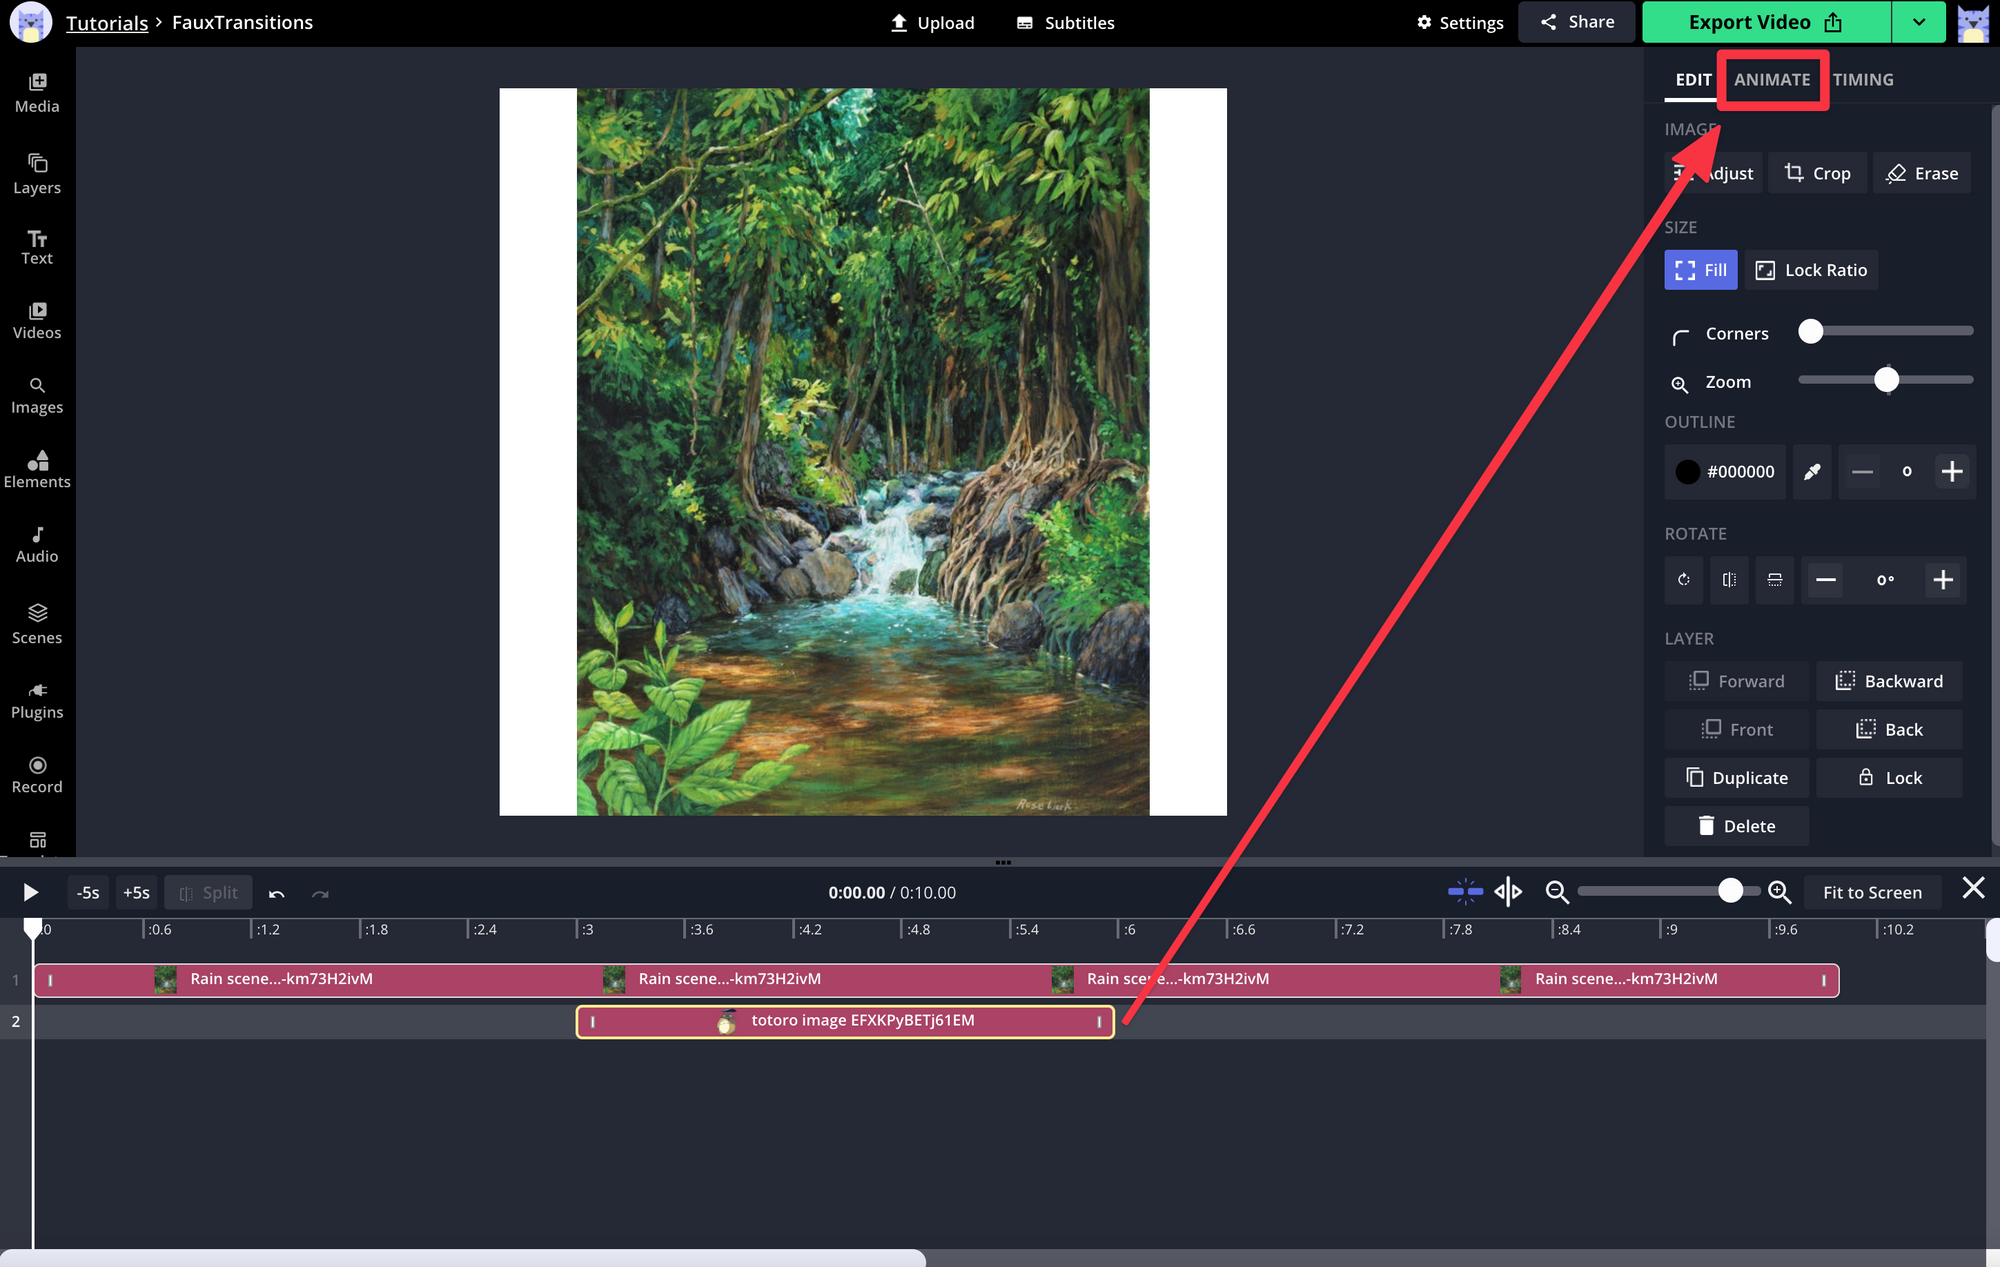Increase the outline thickness with plus
The image size is (2000, 1267).
pos(1951,472)
